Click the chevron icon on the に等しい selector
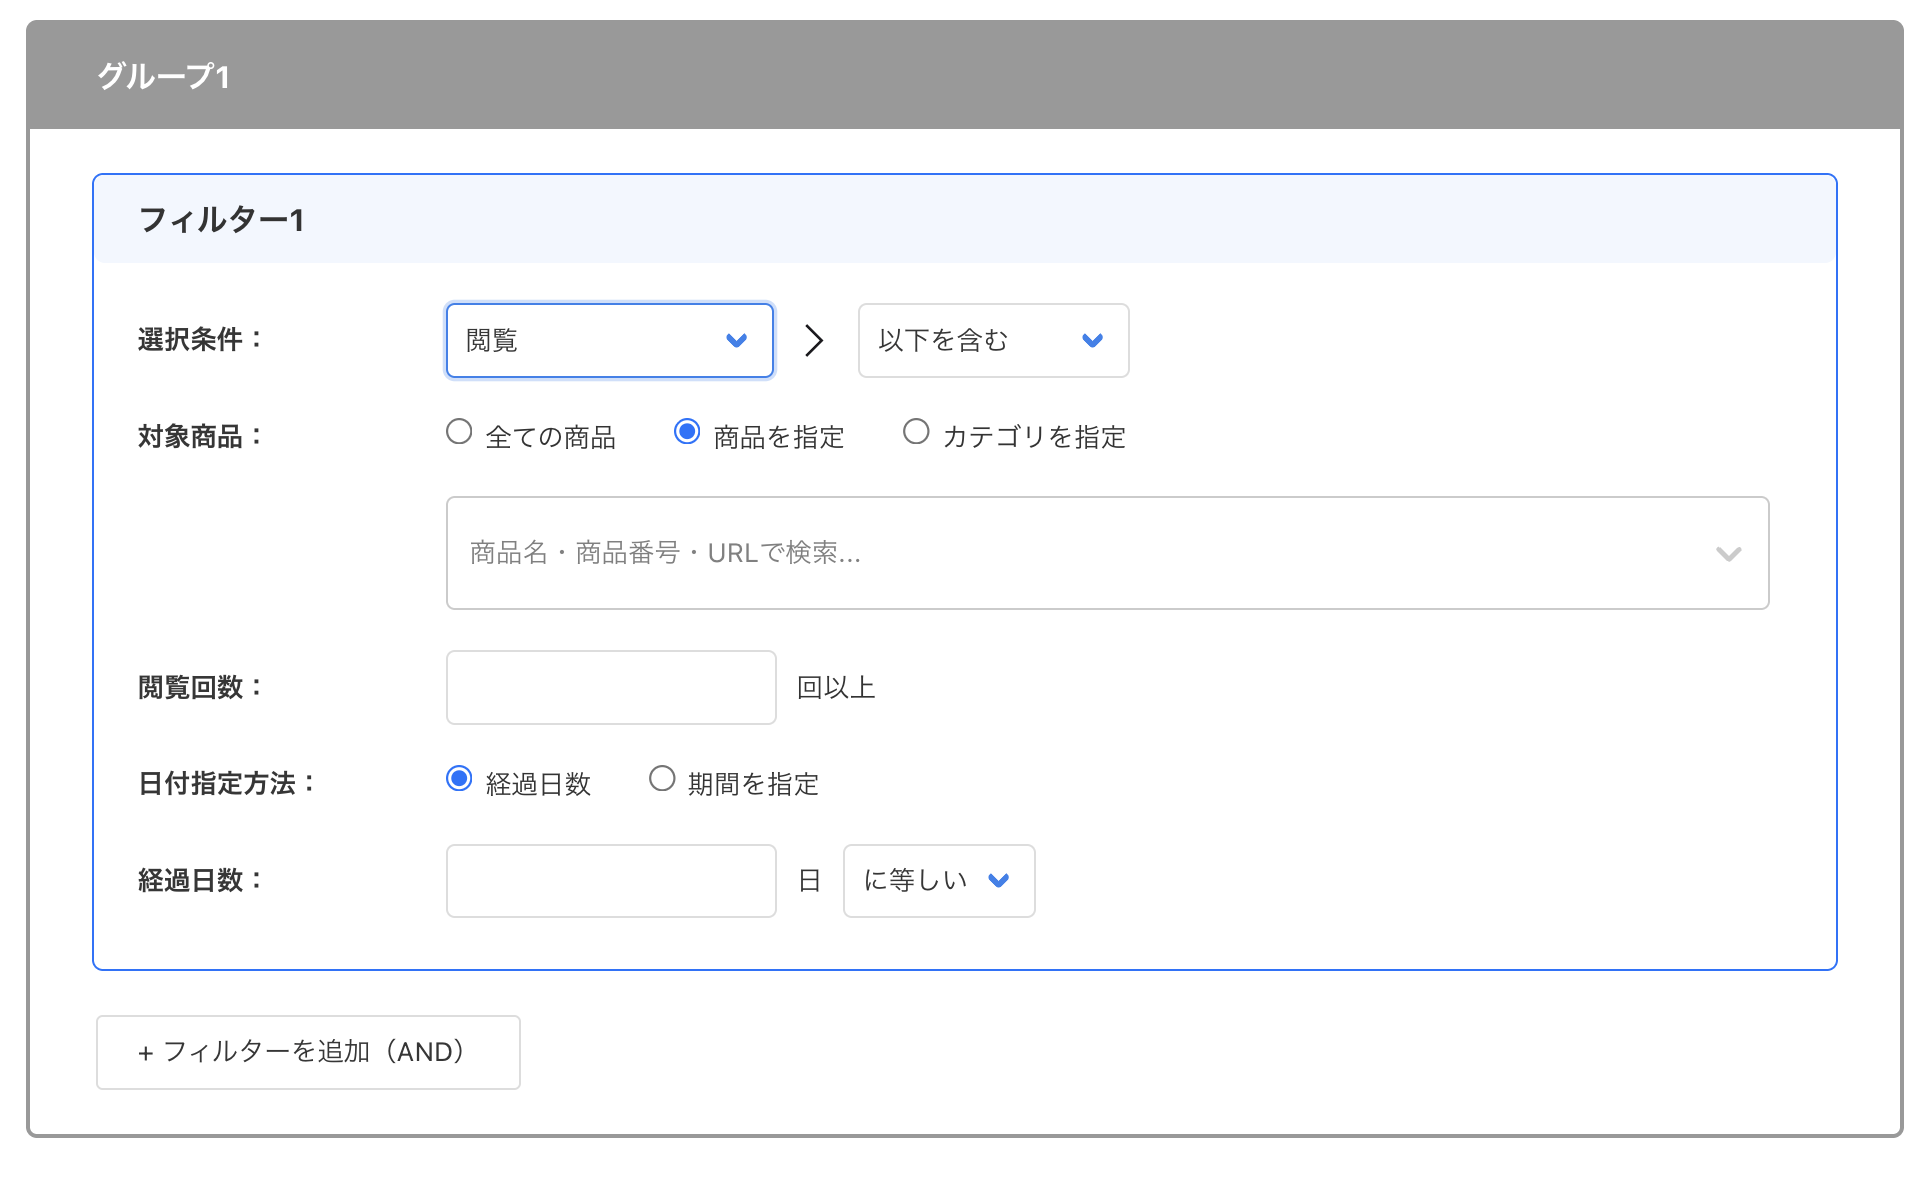This screenshot has height=1196, width=1932. coord(998,881)
